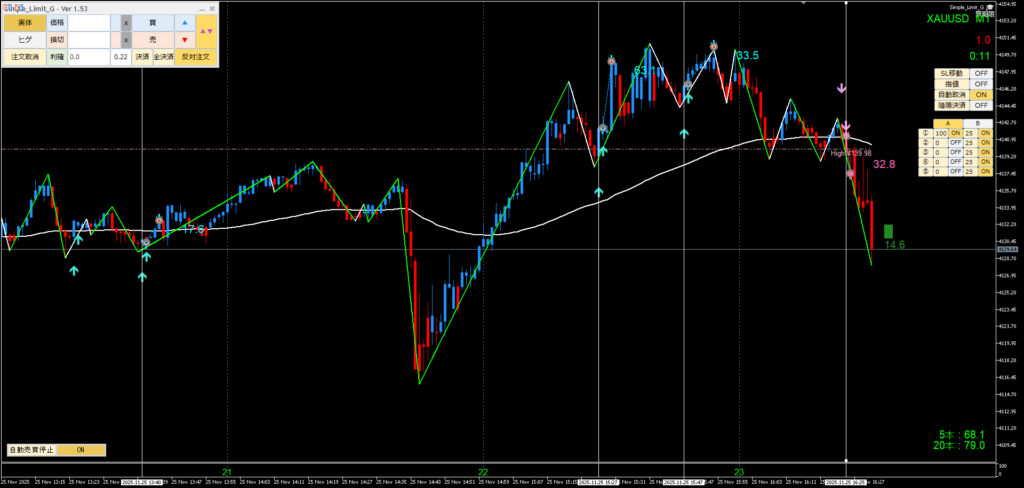Clear the 価格 field with its x icon
The width and height of the screenshot is (1024, 488).
click(x=125, y=22)
